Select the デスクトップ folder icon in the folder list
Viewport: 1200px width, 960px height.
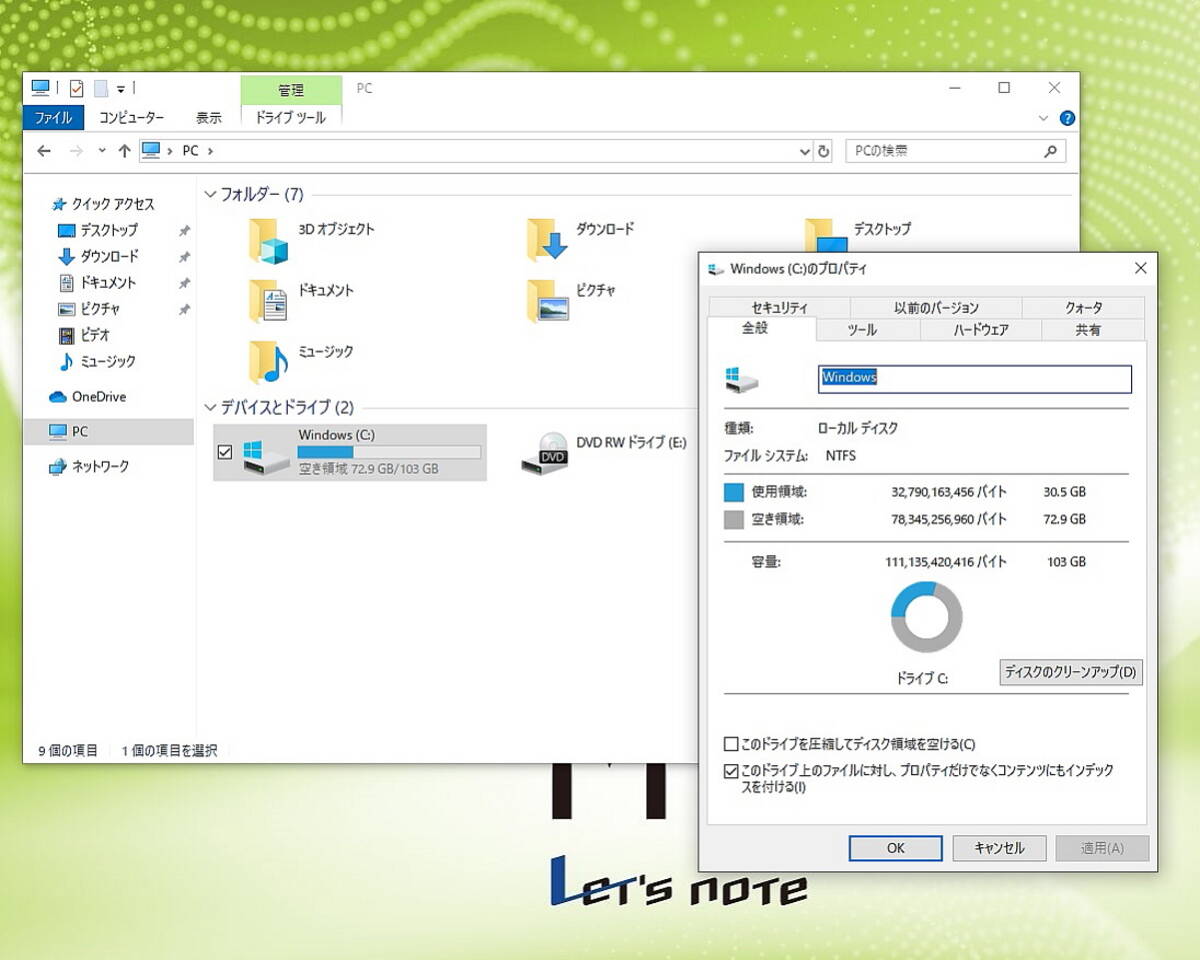coord(824,237)
